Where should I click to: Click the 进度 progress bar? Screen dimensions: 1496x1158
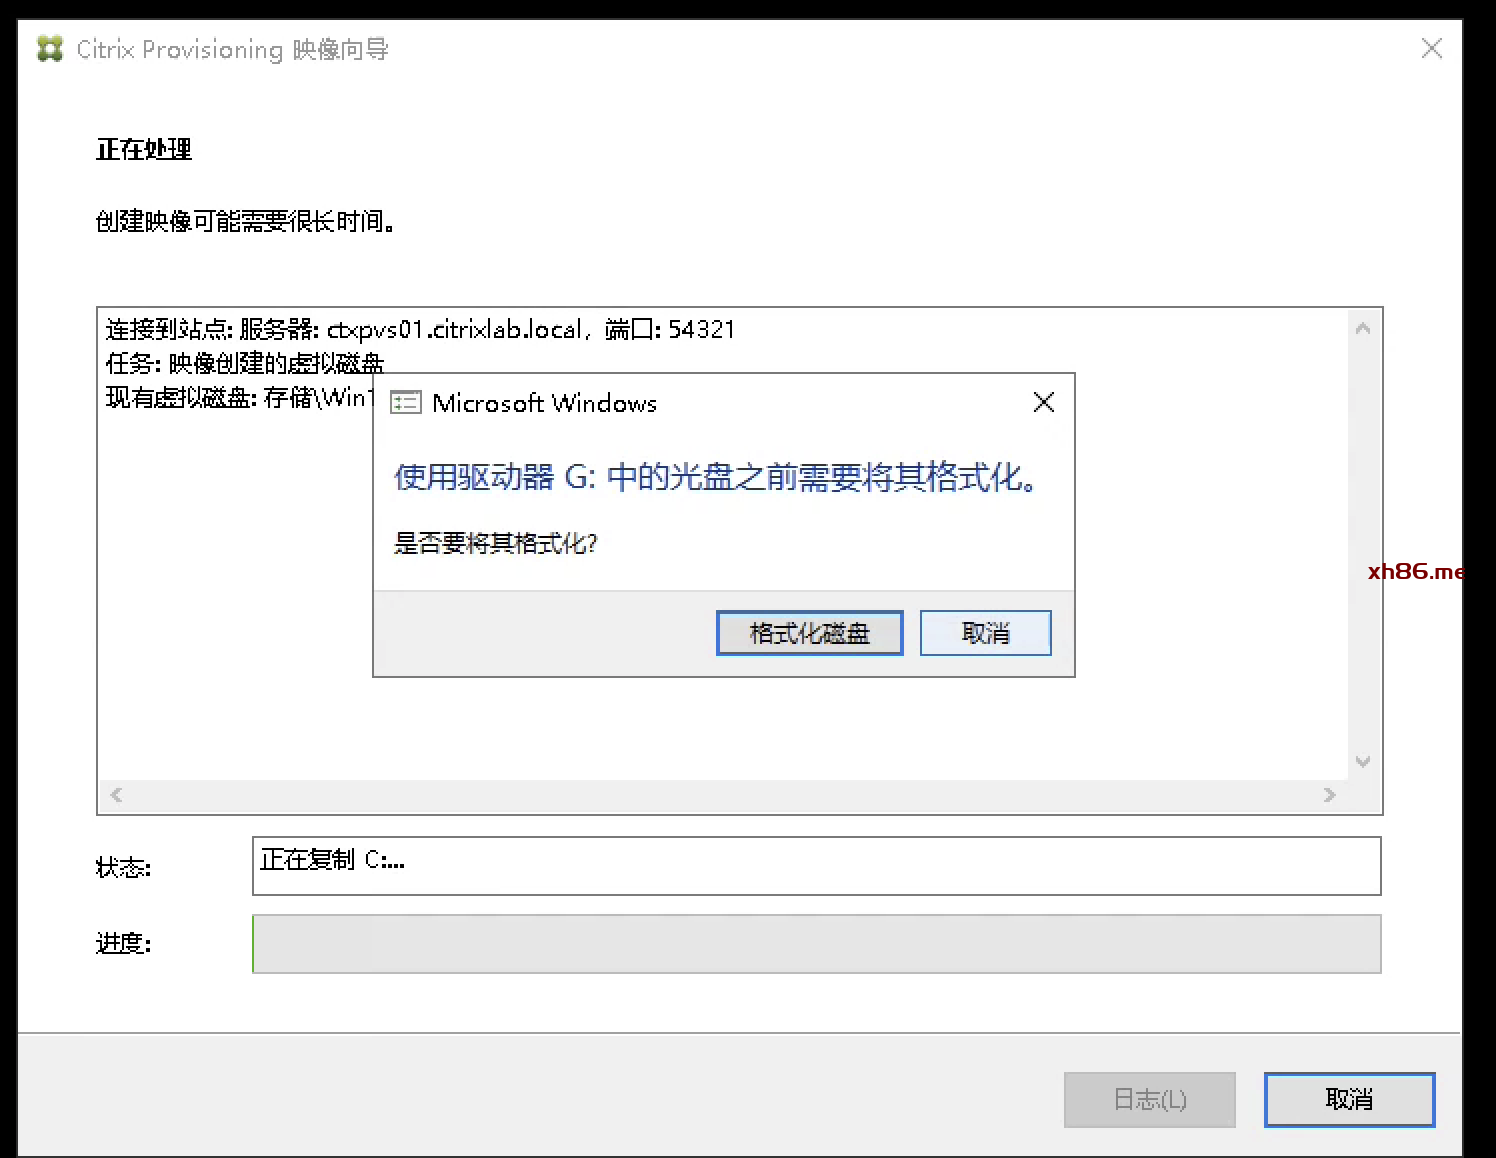point(816,943)
